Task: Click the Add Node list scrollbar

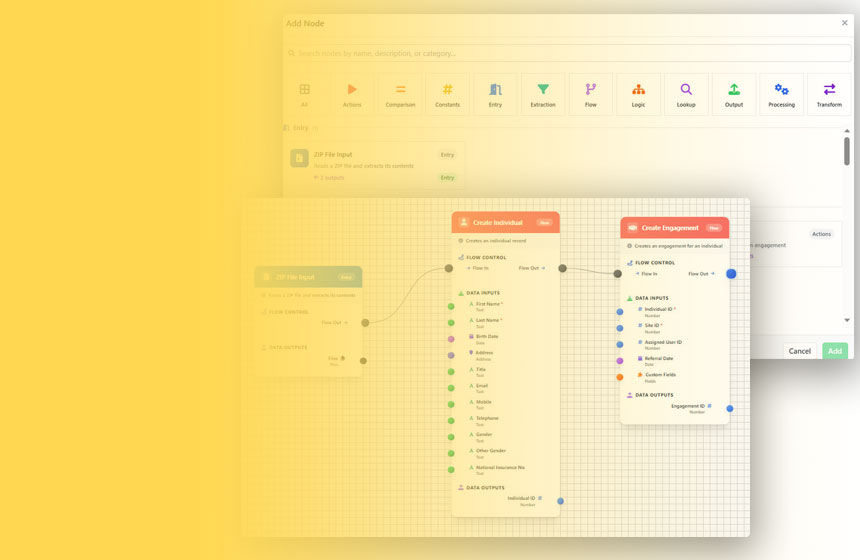Action: [x=847, y=152]
